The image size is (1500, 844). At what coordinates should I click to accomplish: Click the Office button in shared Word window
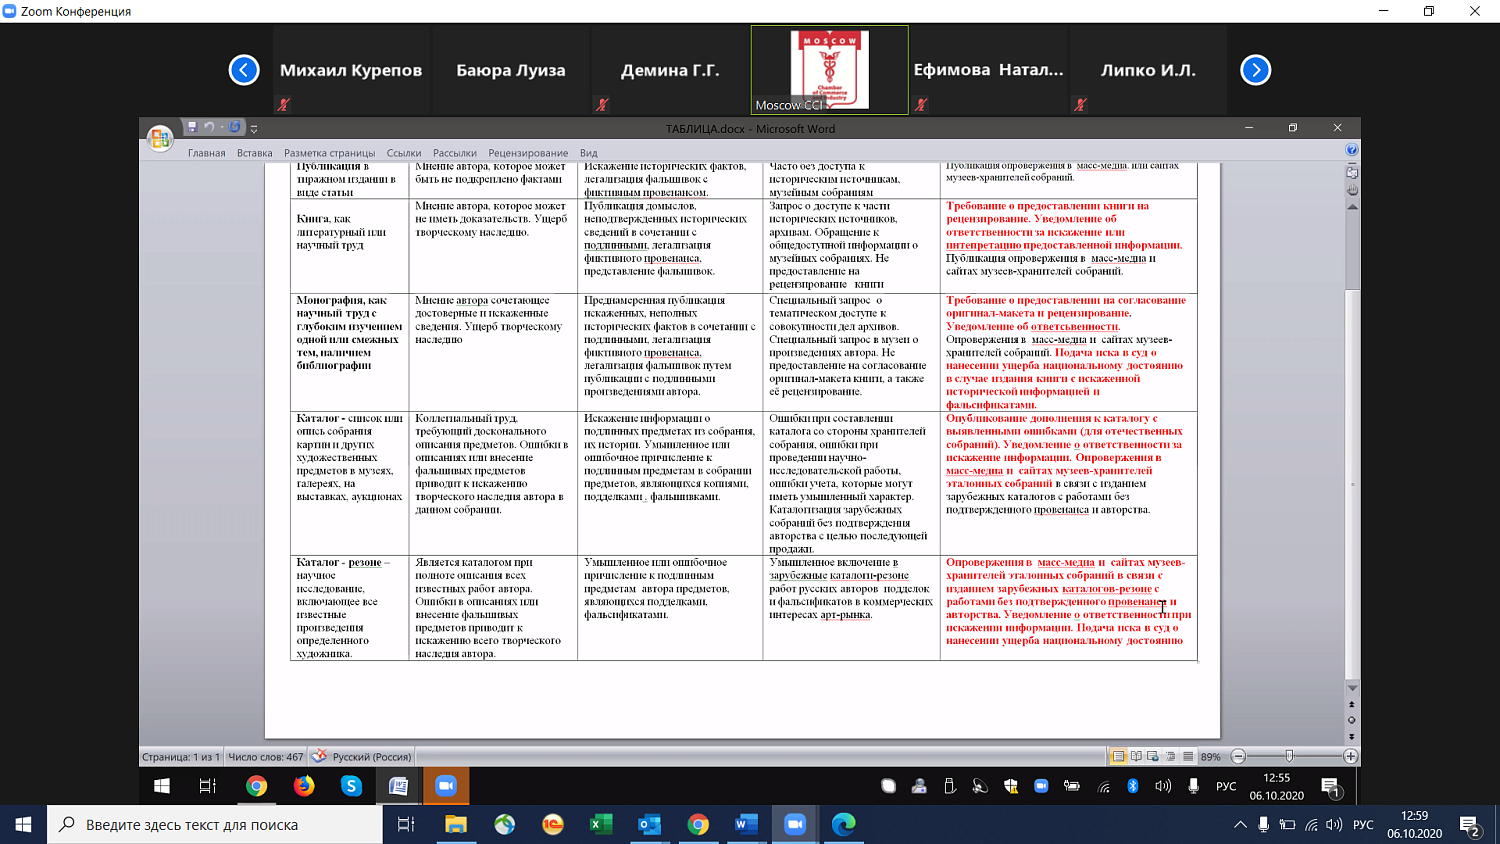click(160, 139)
